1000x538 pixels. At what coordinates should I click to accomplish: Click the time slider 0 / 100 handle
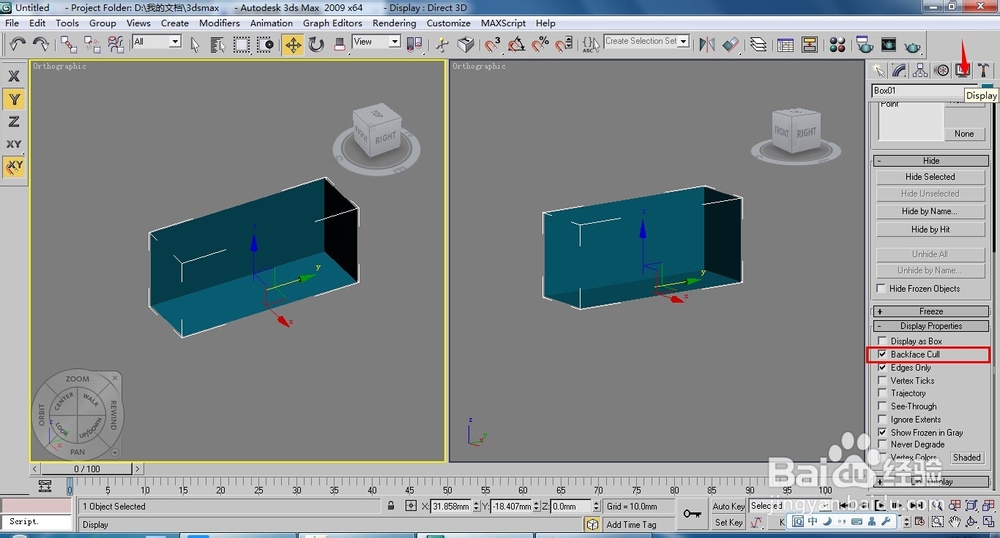coord(87,469)
